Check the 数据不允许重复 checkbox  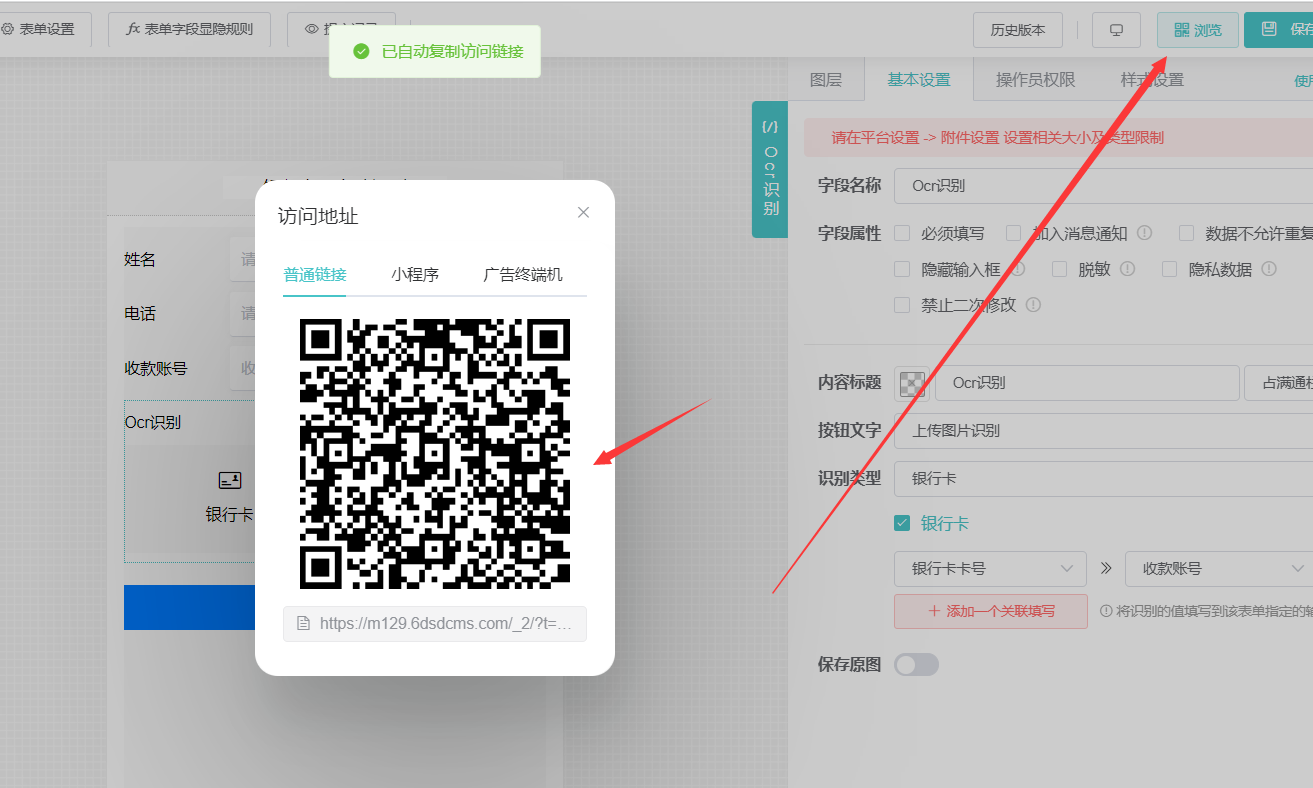pyautogui.click(x=1187, y=233)
